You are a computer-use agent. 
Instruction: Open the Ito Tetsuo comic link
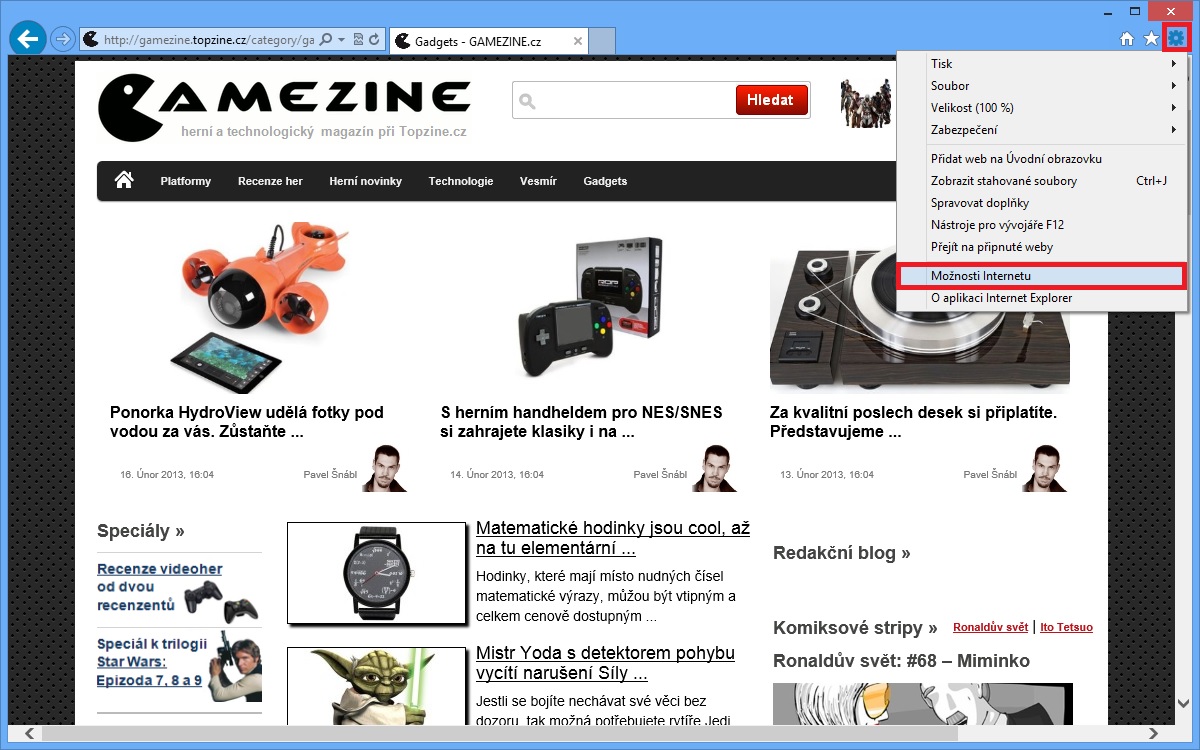coord(1067,628)
